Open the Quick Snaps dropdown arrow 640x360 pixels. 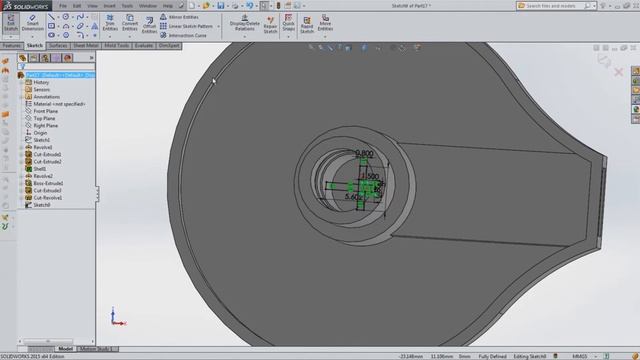coord(288,37)
